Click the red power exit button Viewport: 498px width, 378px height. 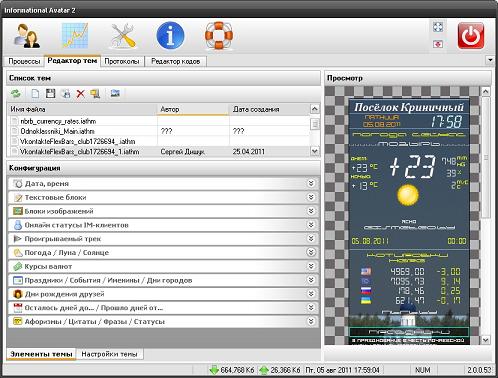(x=471, y=36)
